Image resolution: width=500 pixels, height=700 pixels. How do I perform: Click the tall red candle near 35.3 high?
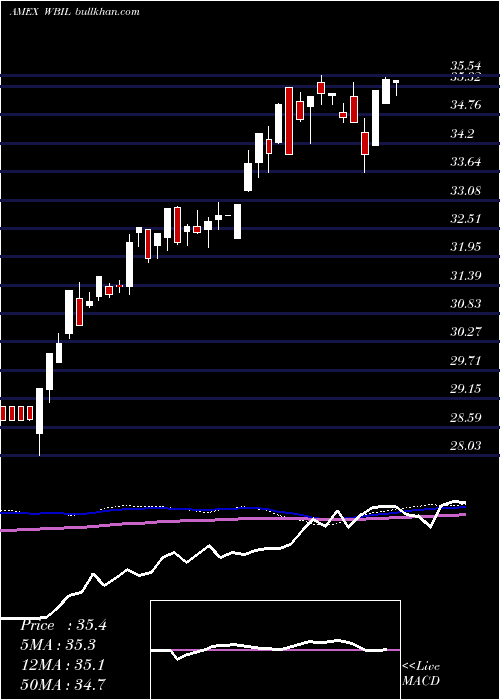point(289,121)
